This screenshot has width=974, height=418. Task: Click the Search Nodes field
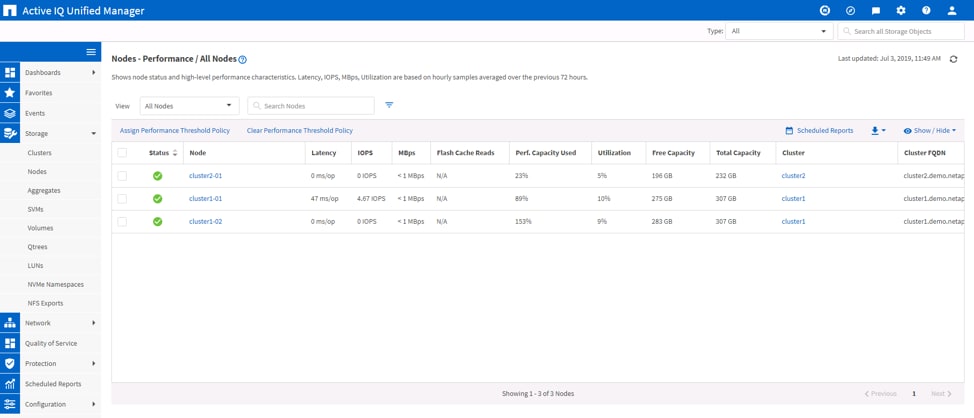(311, 106)
